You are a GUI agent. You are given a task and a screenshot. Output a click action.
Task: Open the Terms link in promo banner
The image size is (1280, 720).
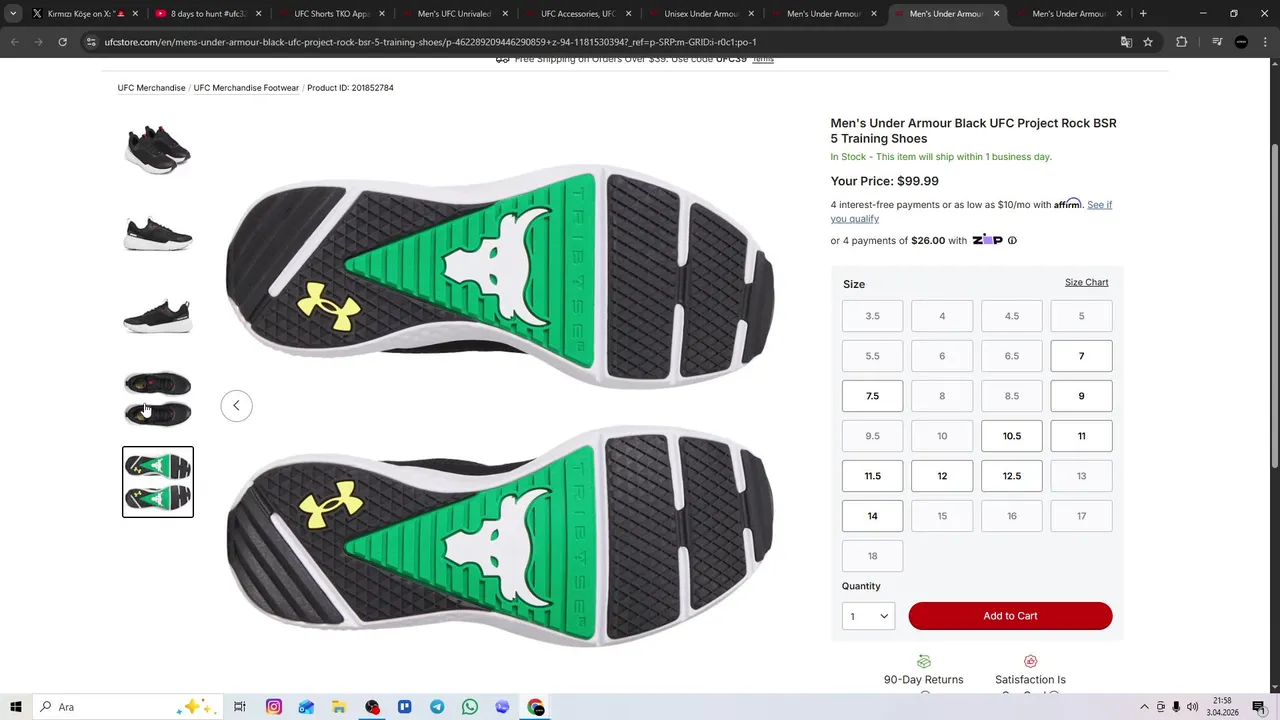(763, 60)
